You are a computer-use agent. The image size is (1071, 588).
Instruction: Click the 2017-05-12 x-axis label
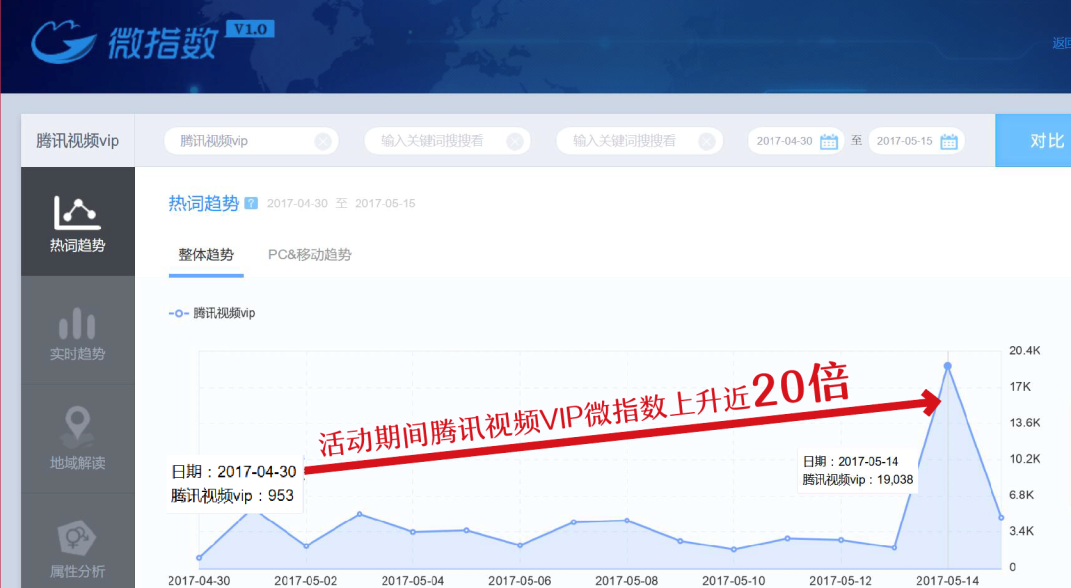click(840, 580)
